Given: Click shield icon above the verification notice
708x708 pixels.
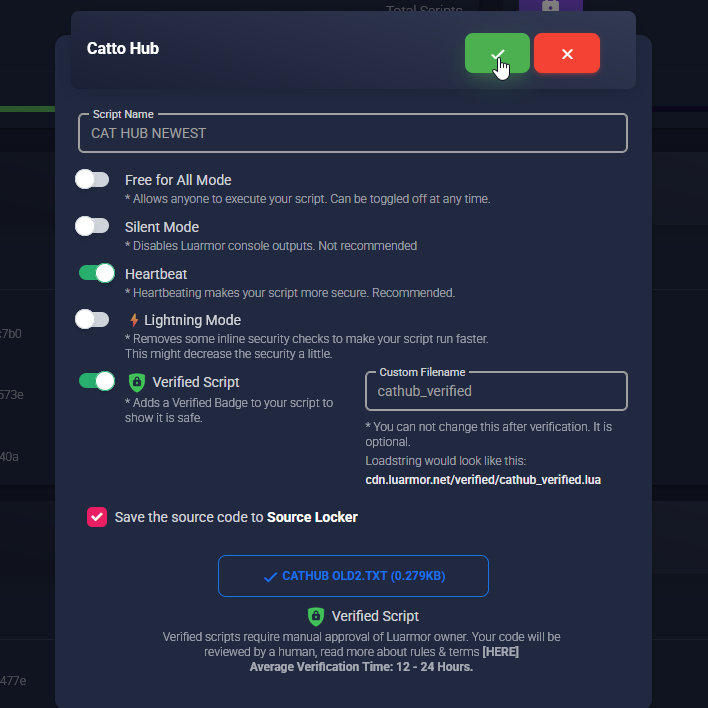Looking at the screenshot, I should 316,616.
